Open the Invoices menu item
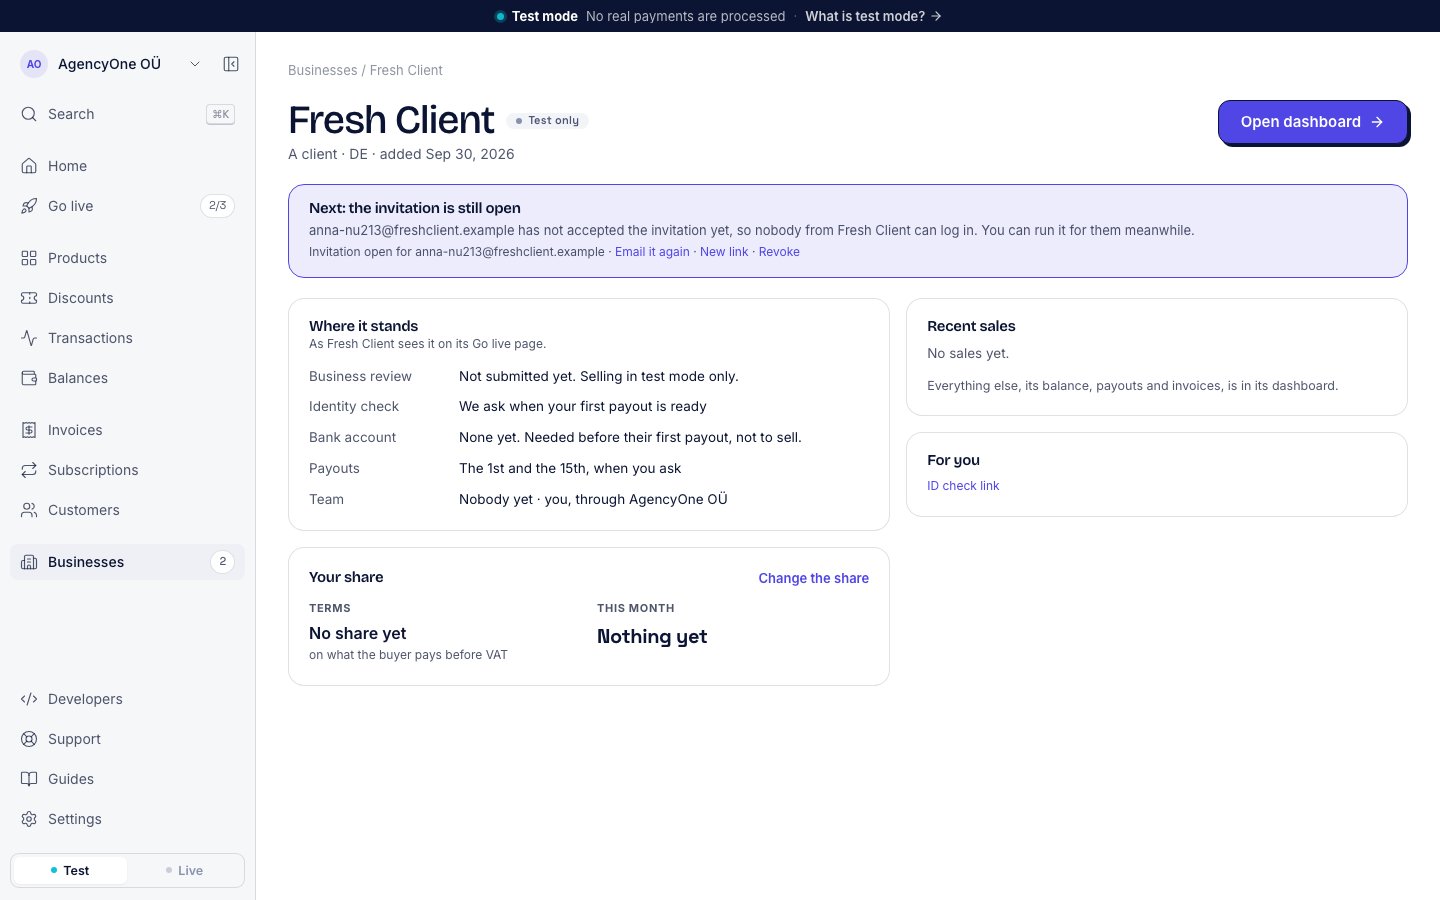 (127, 430)
